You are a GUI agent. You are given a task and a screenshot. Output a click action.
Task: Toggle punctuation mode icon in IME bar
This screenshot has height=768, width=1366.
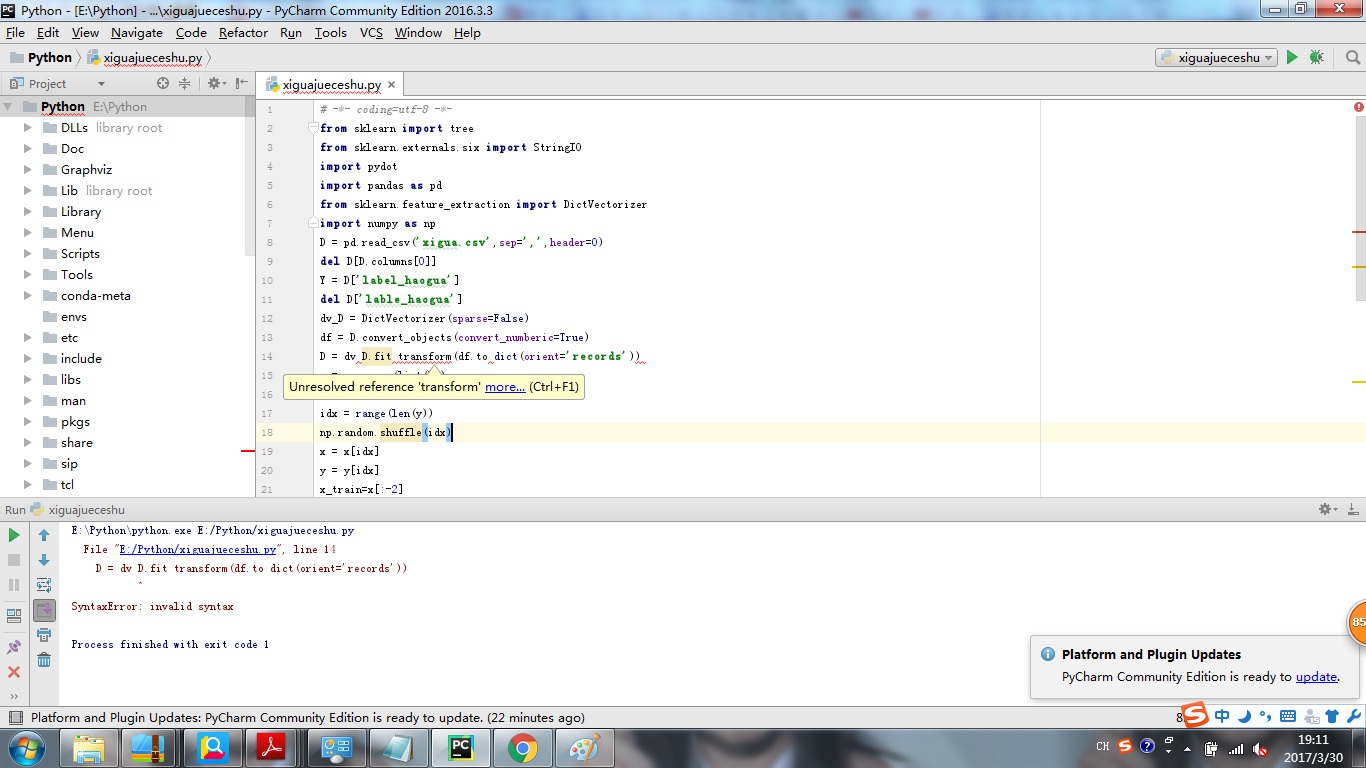tap(1265, 716)
